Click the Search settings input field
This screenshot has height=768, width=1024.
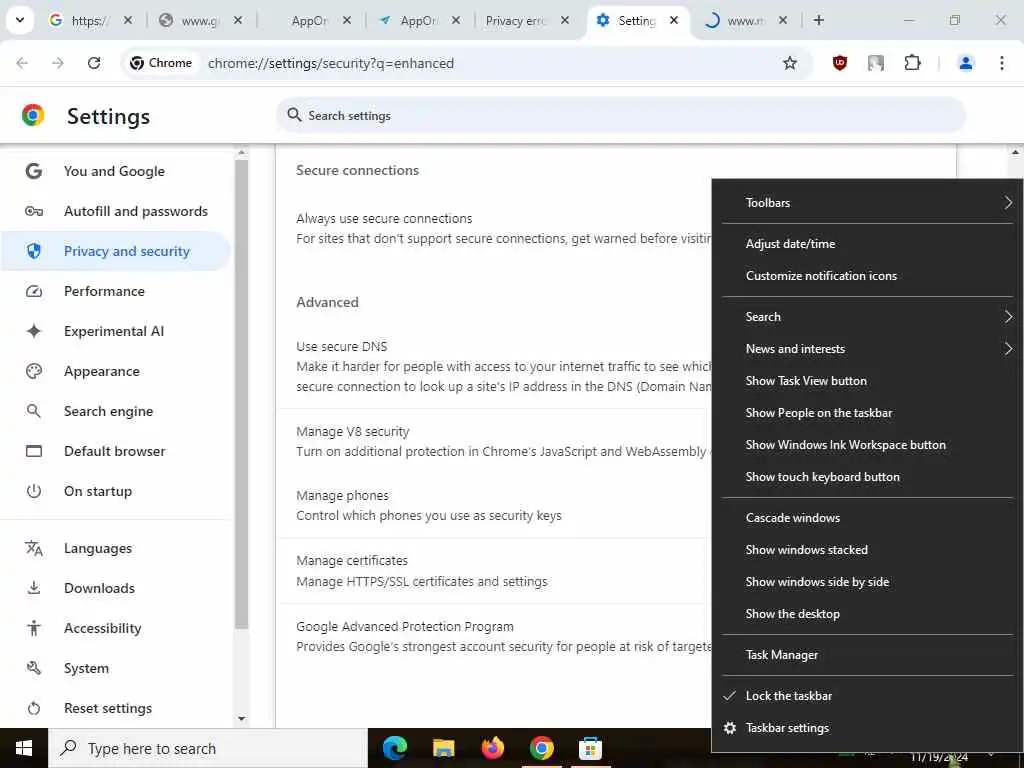620,116
